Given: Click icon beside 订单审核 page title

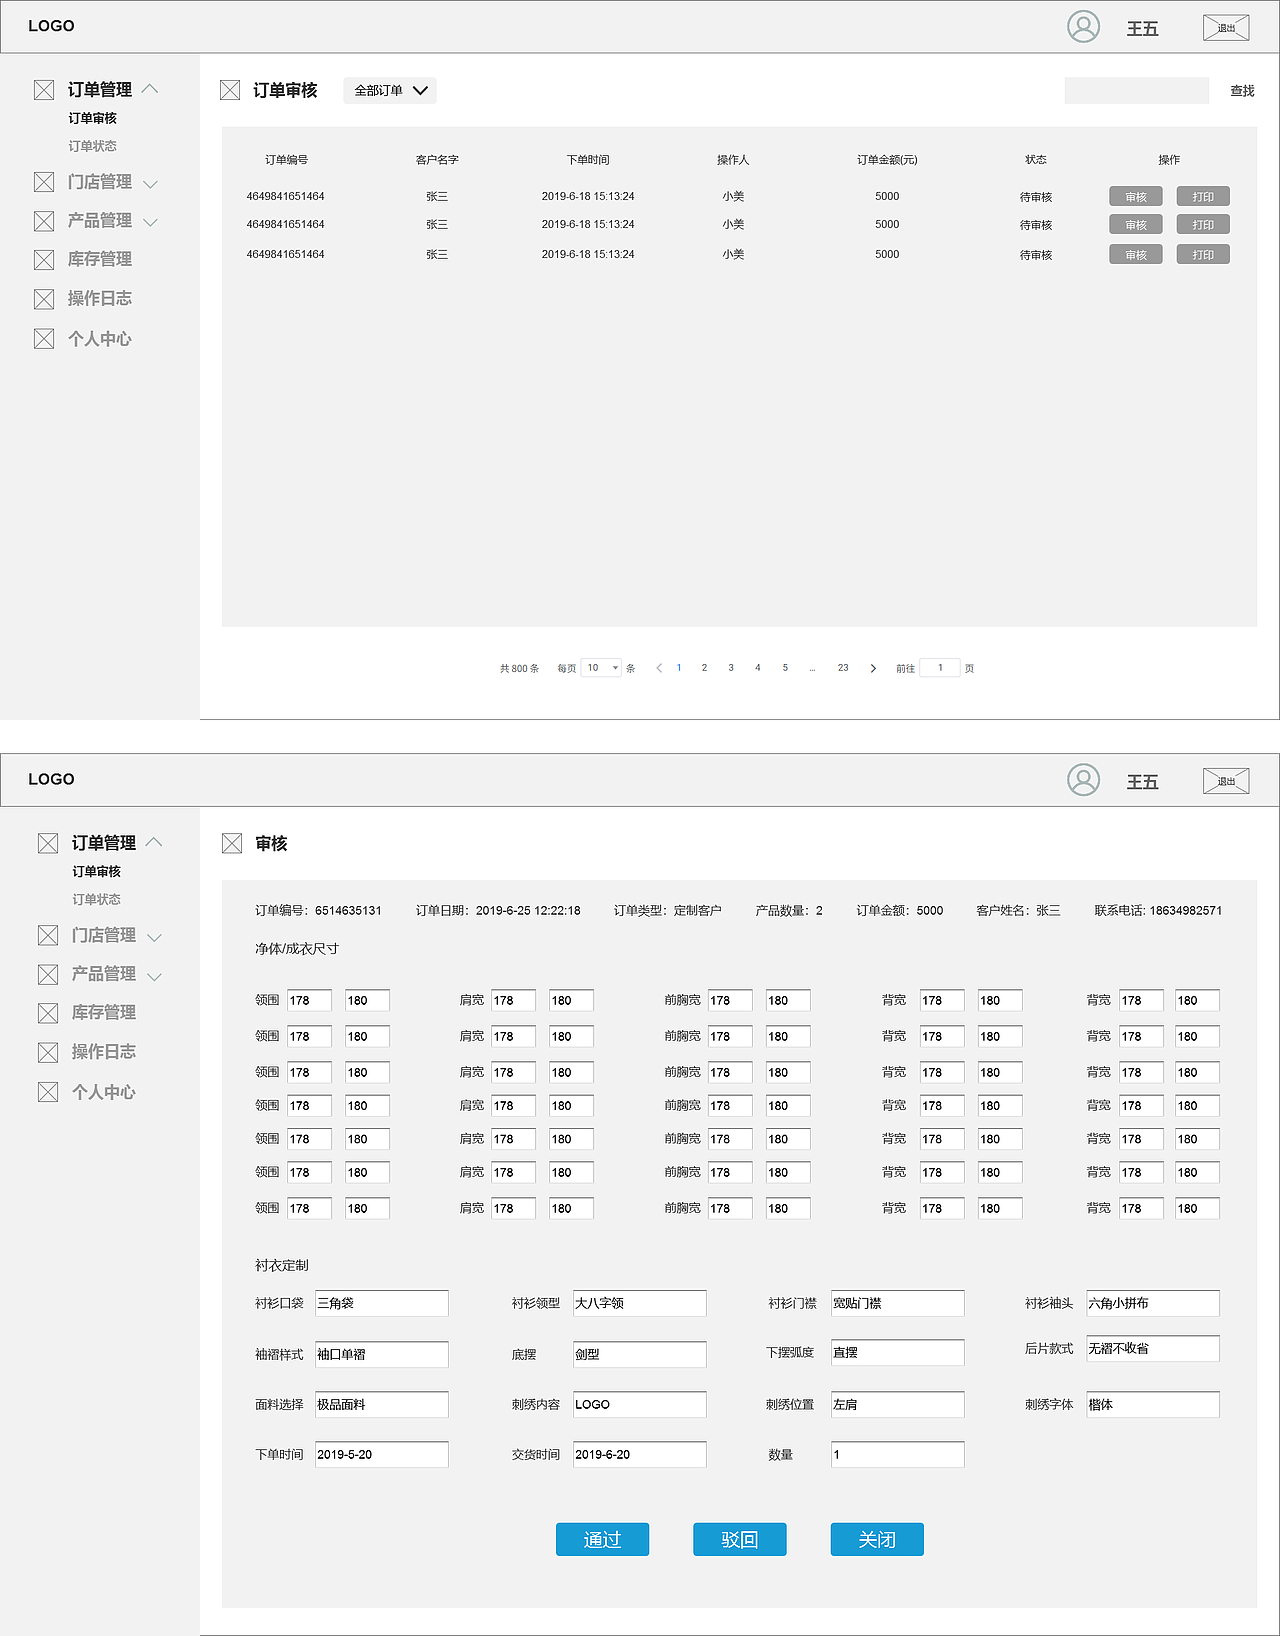Looking at the screenshot, I should [x=230, y=90].
